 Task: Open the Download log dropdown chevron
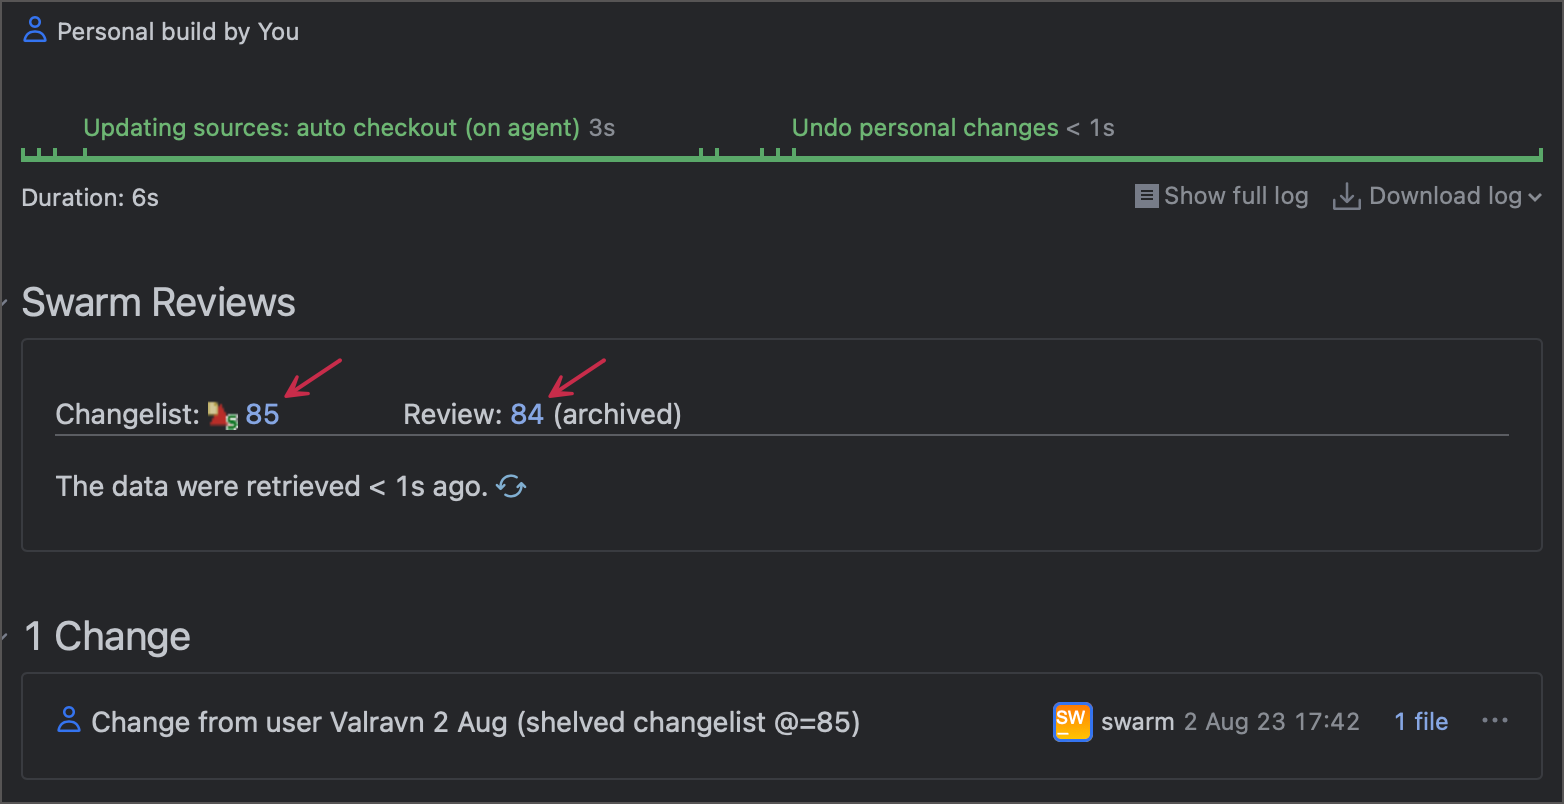[1536, 196]
